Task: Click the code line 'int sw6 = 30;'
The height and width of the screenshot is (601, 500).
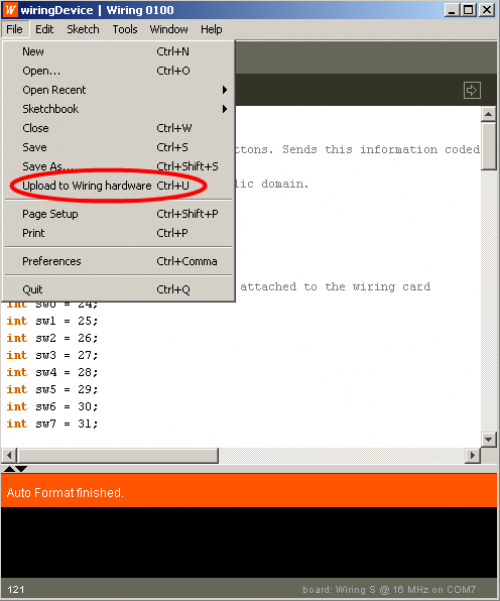Action: pos(52,407)
